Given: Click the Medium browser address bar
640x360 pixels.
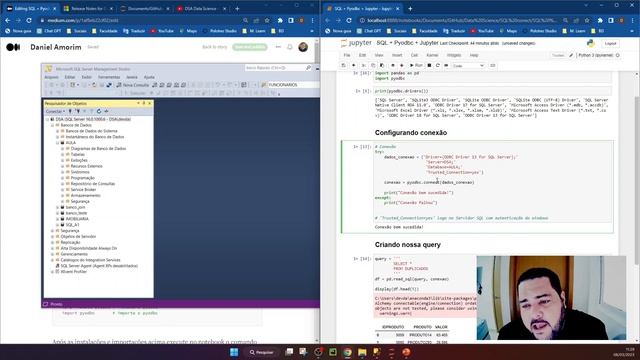Looking at the screenshot, I should pyautogui.click(x=139, y=20).
